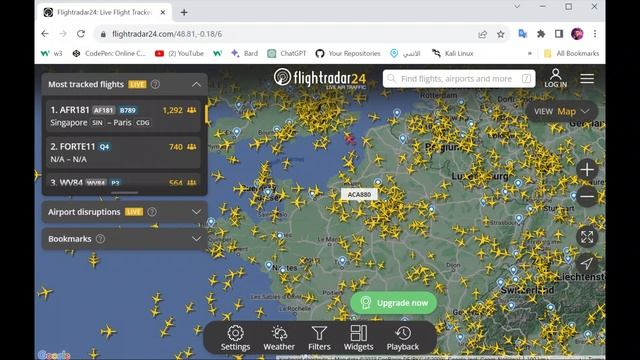Viewport: 640px width, 360px height.
Task: Toggle fullscreen map view
Action: 587,237
